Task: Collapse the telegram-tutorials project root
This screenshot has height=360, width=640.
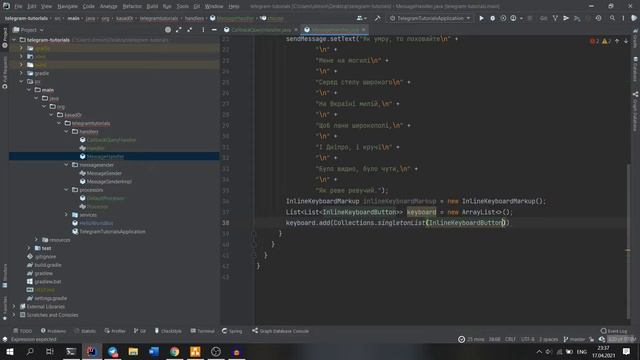Action: point(14,40)
